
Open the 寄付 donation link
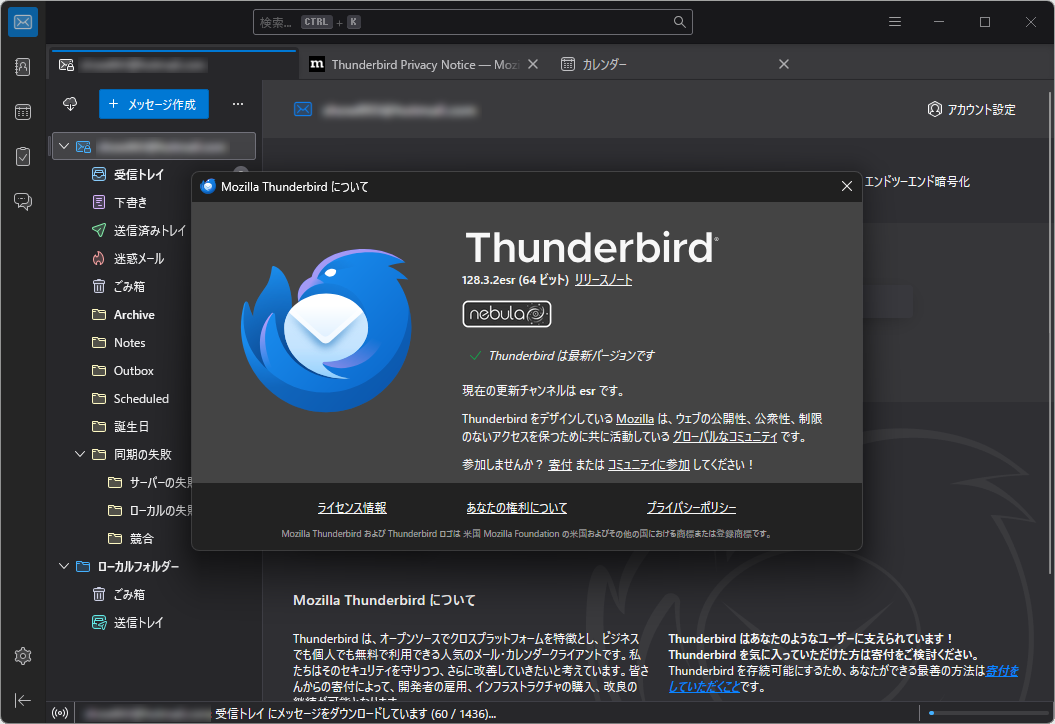tap(560, 464)
